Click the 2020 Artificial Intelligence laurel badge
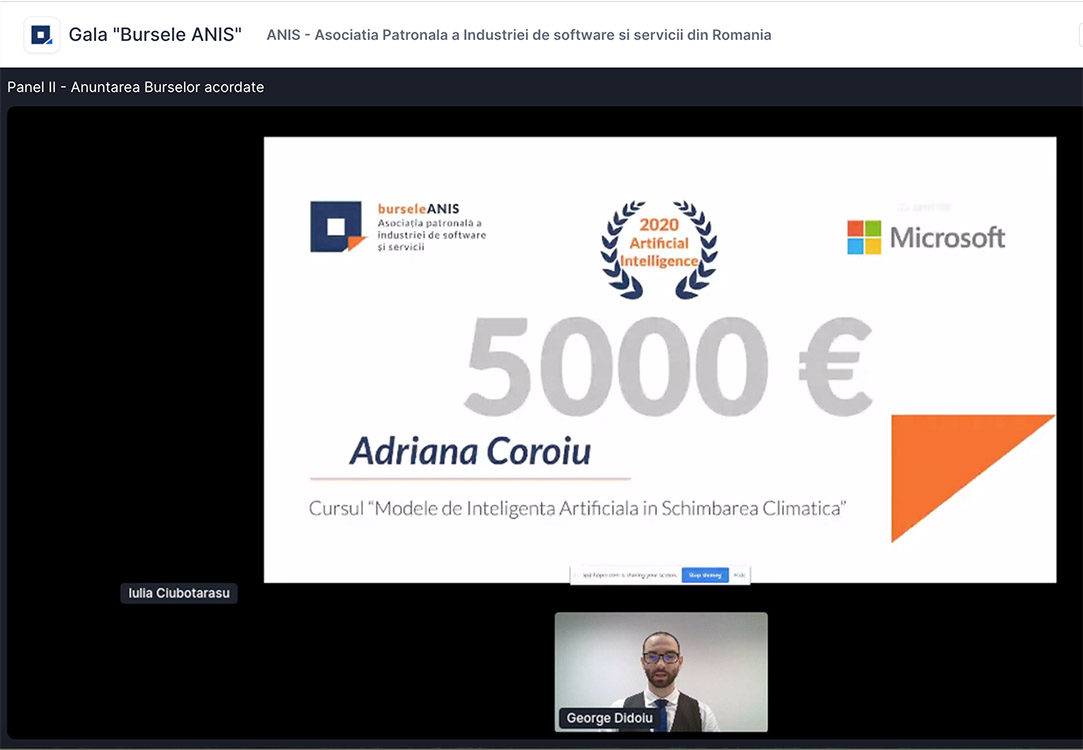This screenshot has height=750, width=1083. pyautogui.click(x=659, y=250)
